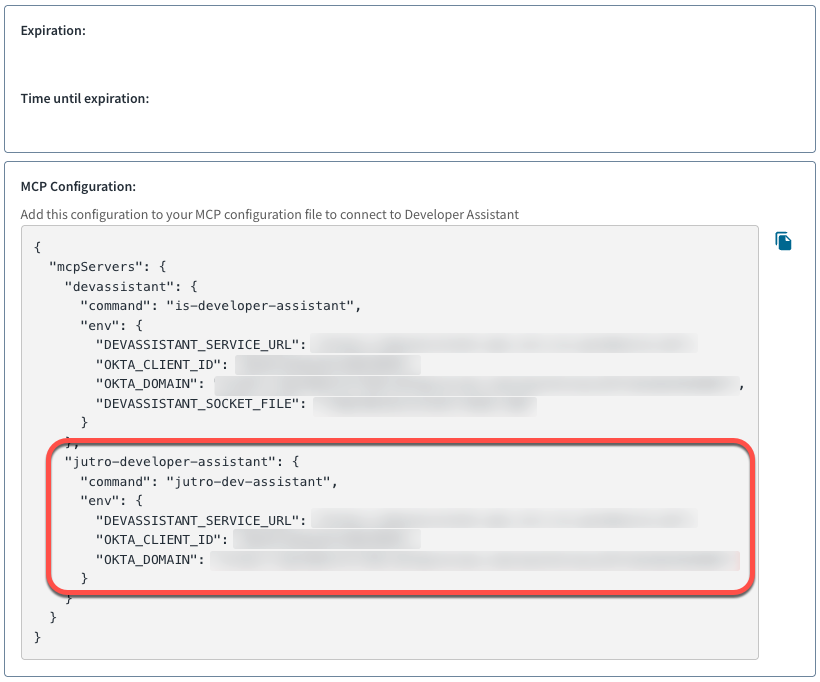This screenshot has width=820, height=682.
Task: Click the OKTA_DOMAIN key under devassistant
Action: 146,384
